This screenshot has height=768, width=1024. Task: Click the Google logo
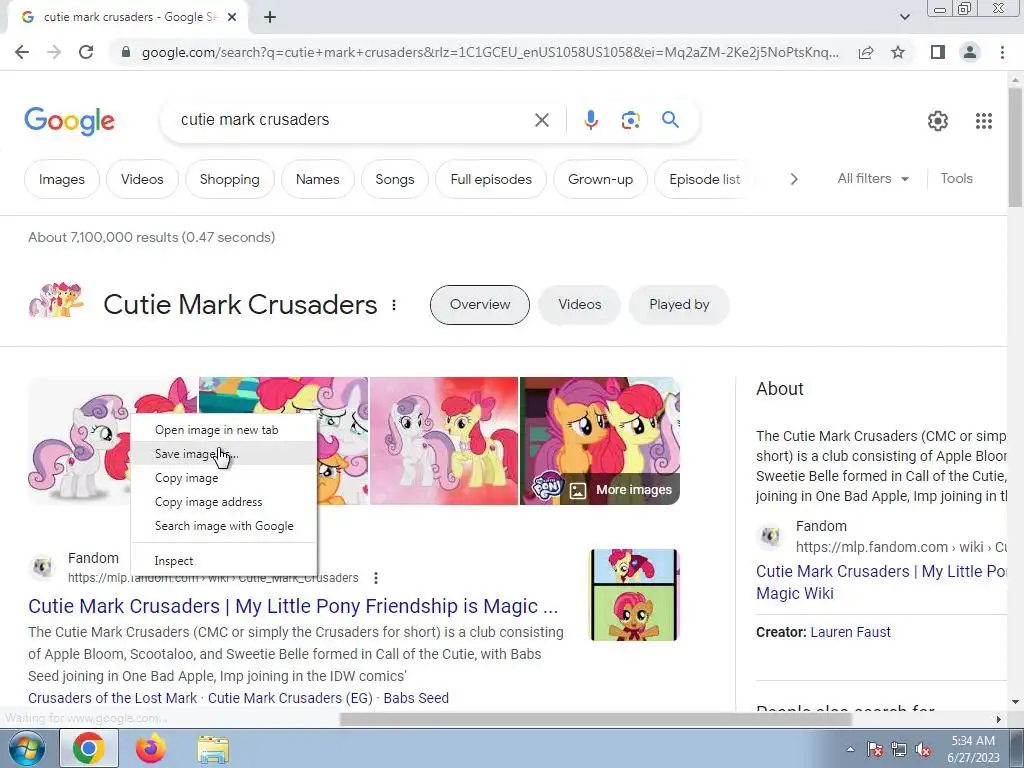69,121
